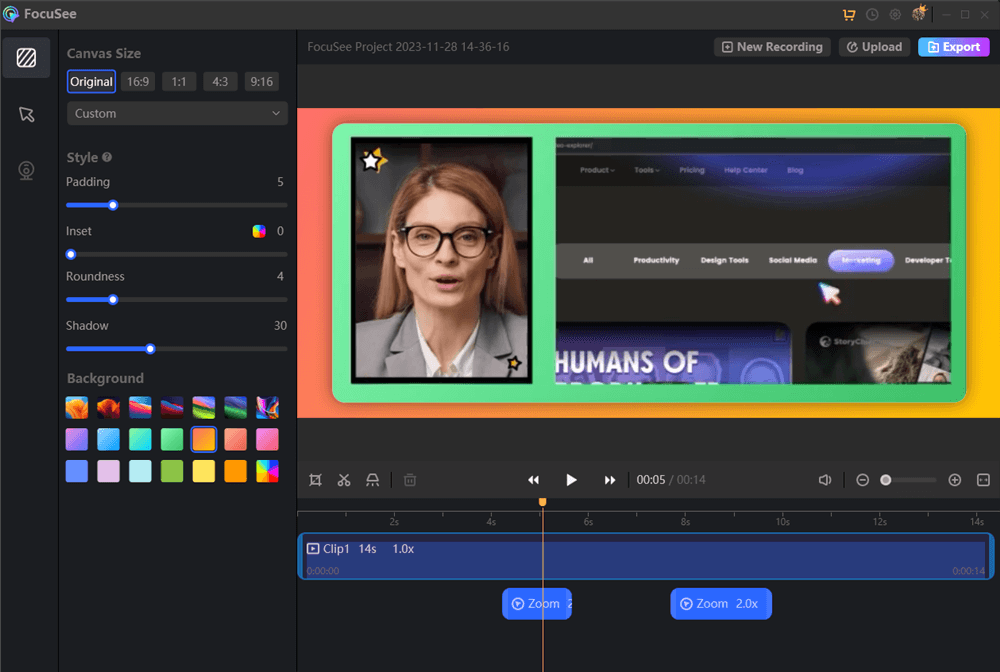Click the shopping cart icon

coord(849,14)
